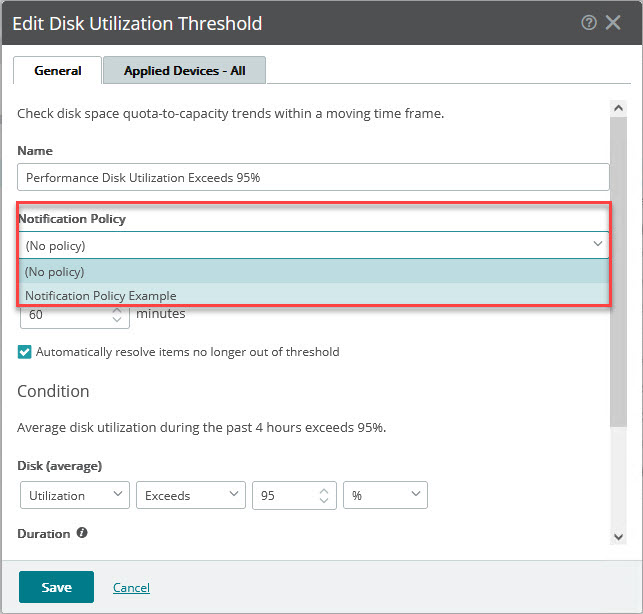
Task: Click the Duration info icon
Action: [82, 532]
